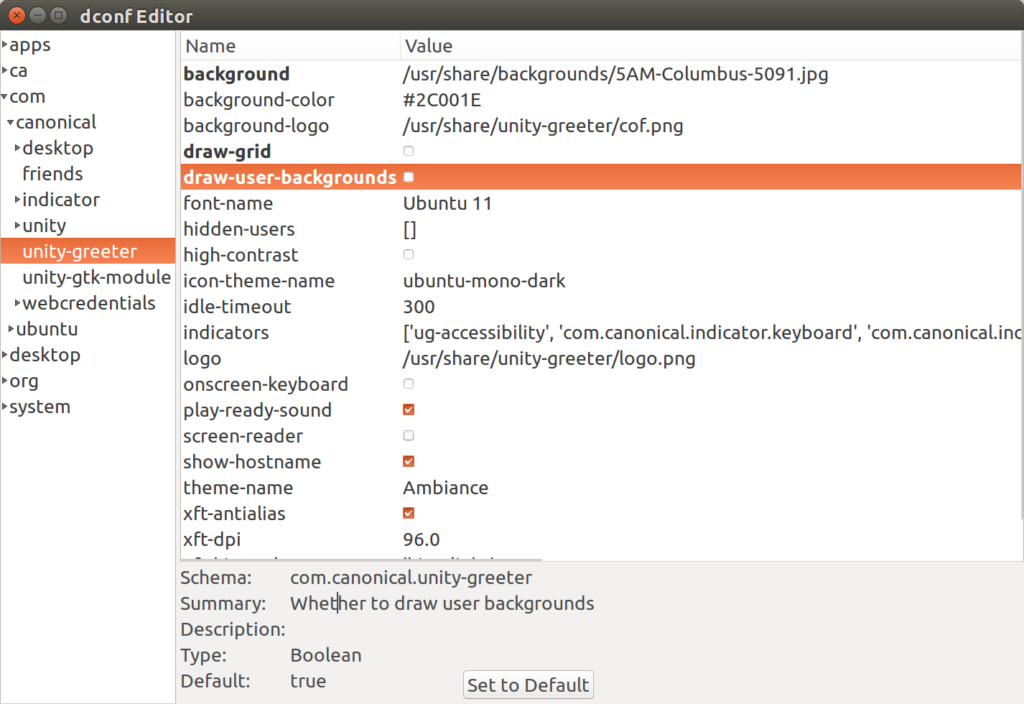1024x704 pixels.
Task: Click the idle-timeout value 300
Action: click(419, 306)
